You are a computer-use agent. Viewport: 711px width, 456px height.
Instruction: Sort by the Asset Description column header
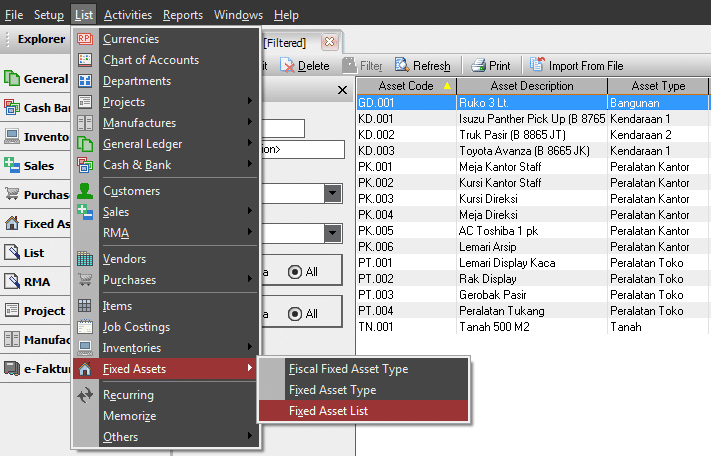pos(531,86)
